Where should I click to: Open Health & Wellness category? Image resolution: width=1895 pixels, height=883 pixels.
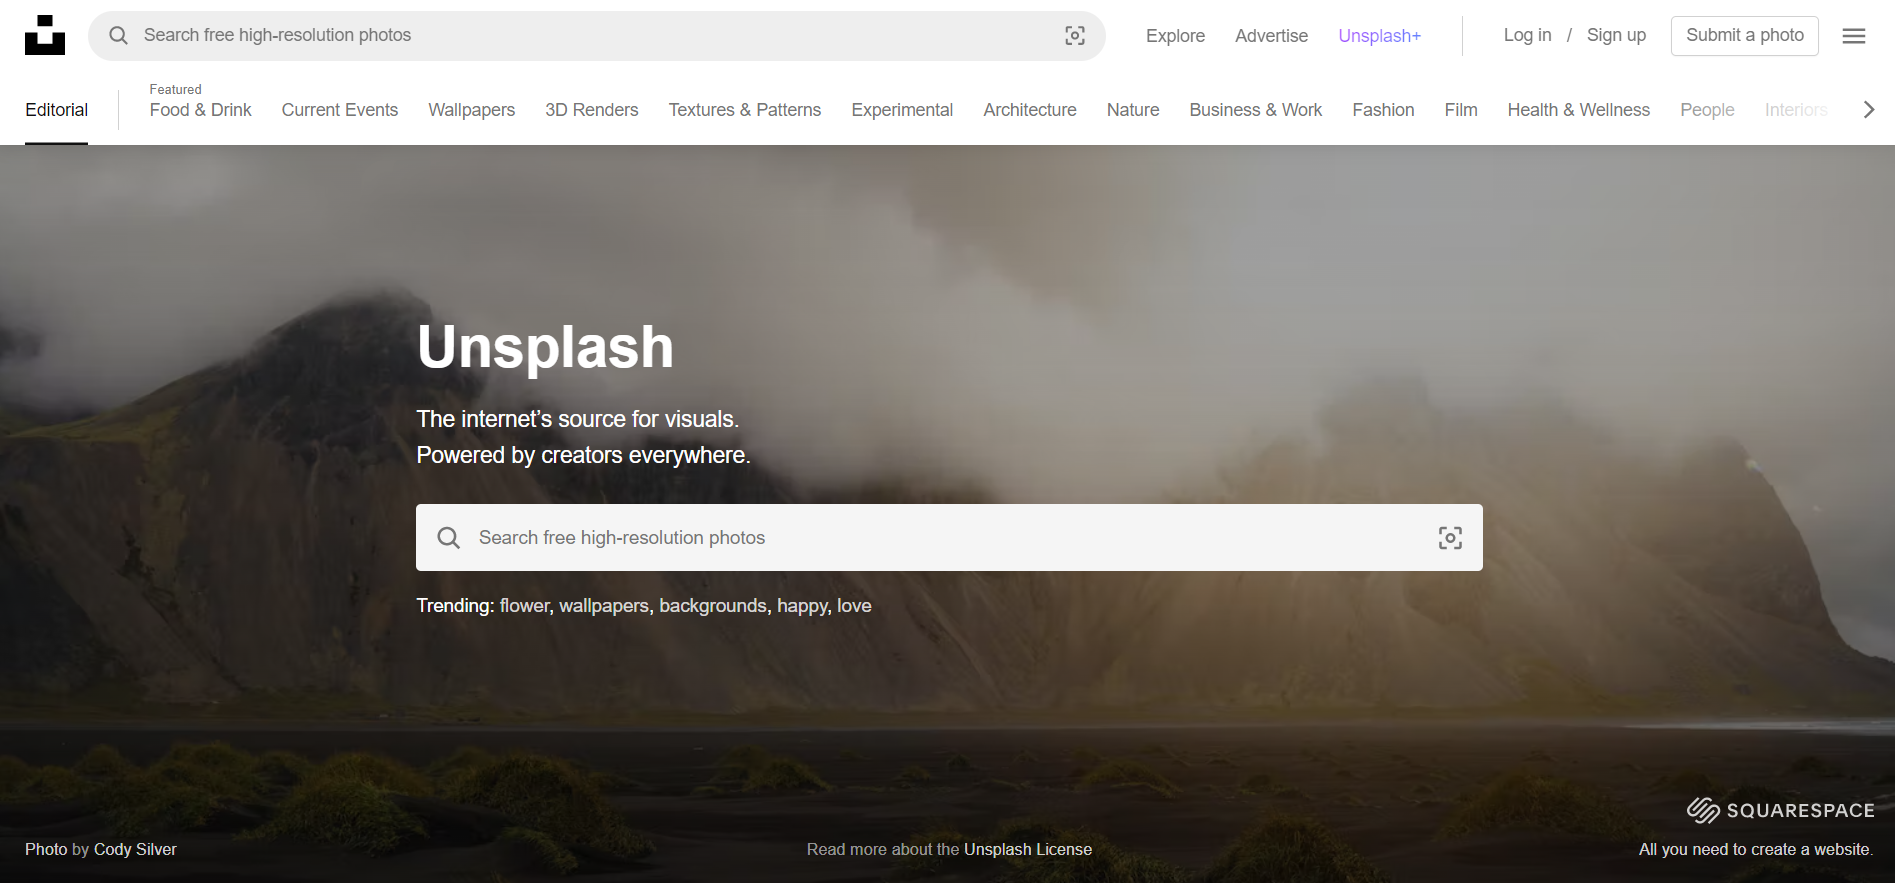pyautogui.click(x=1579, y=110)
